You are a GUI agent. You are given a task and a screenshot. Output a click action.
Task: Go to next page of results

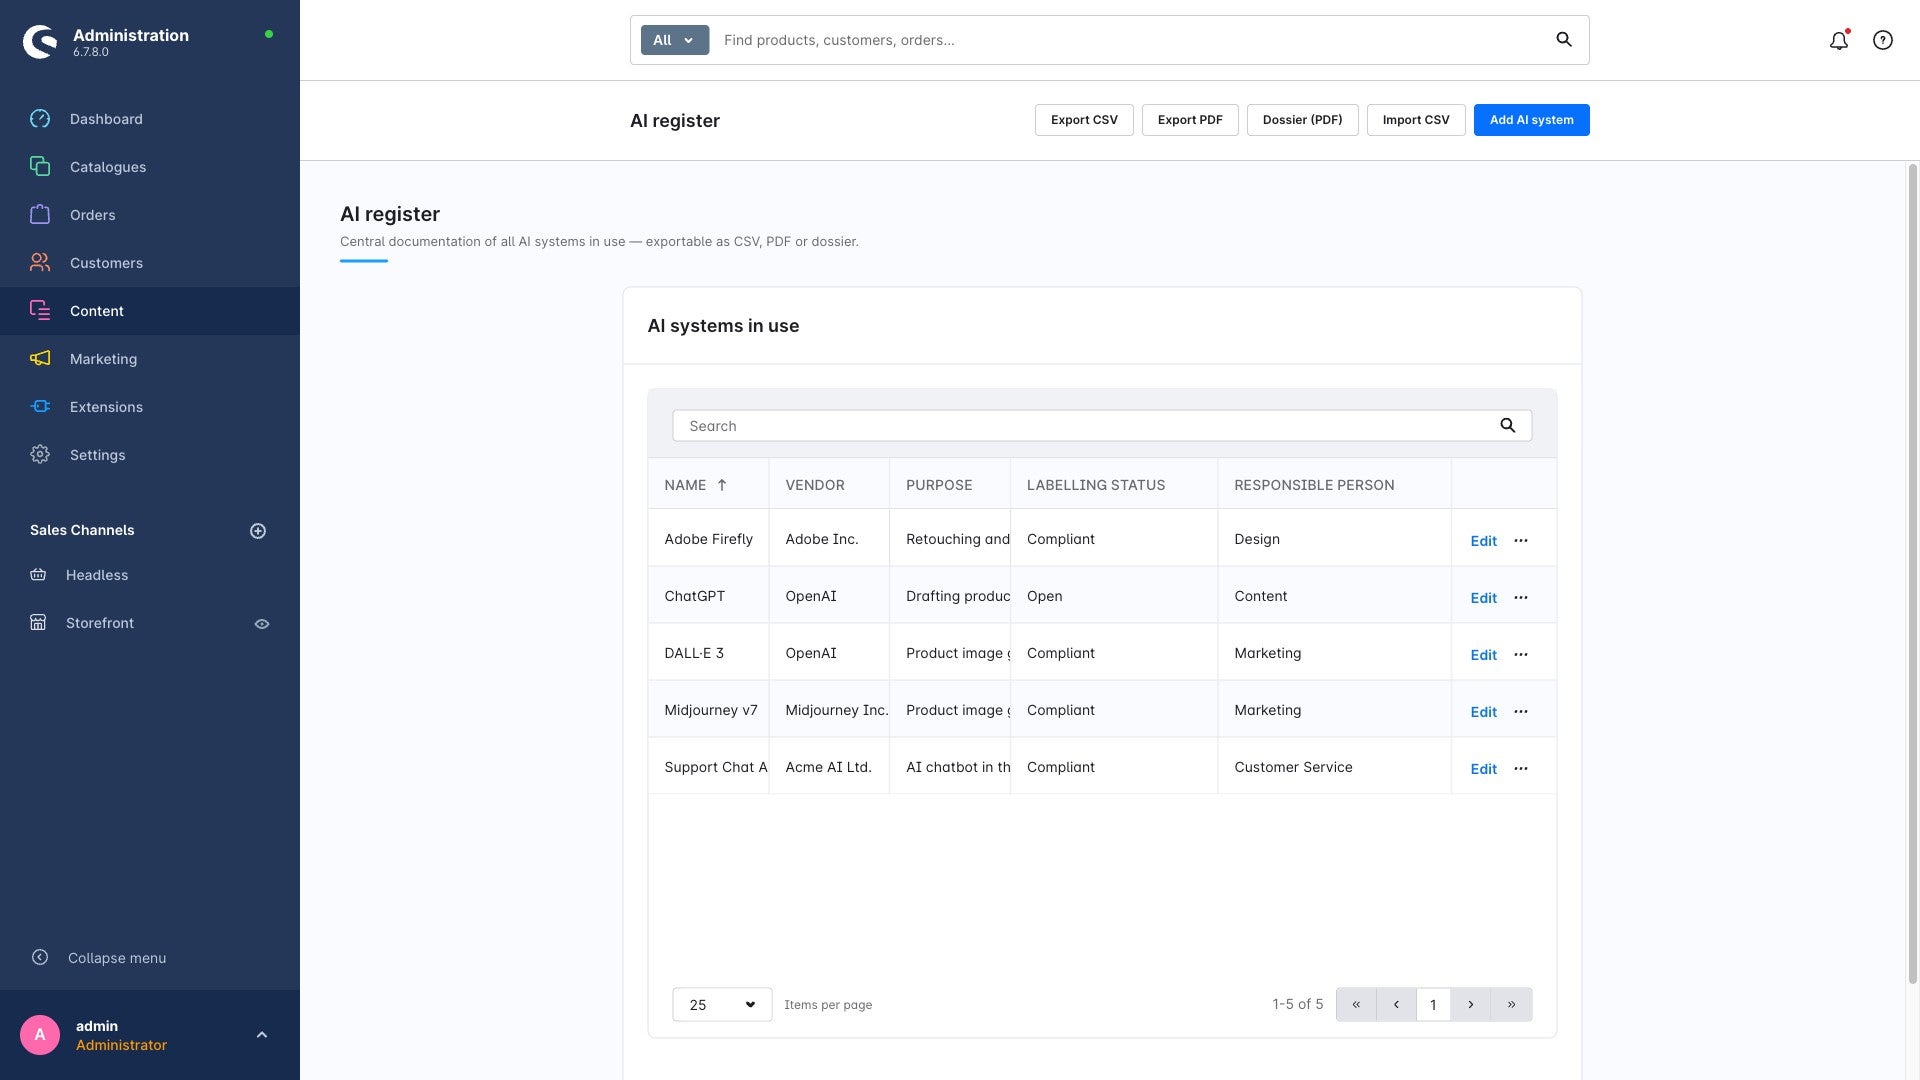click(x=1471, y=1005)
